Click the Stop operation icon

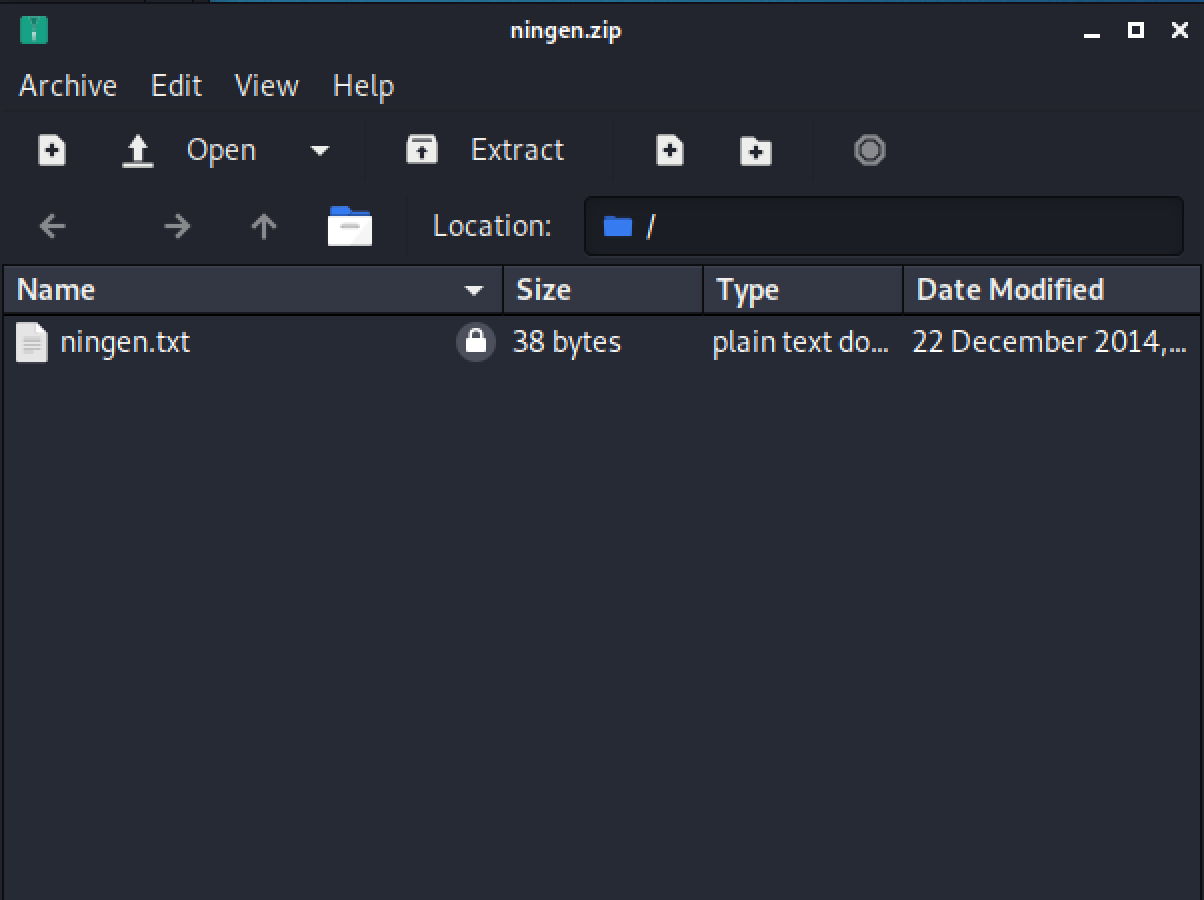pos(869,150)
